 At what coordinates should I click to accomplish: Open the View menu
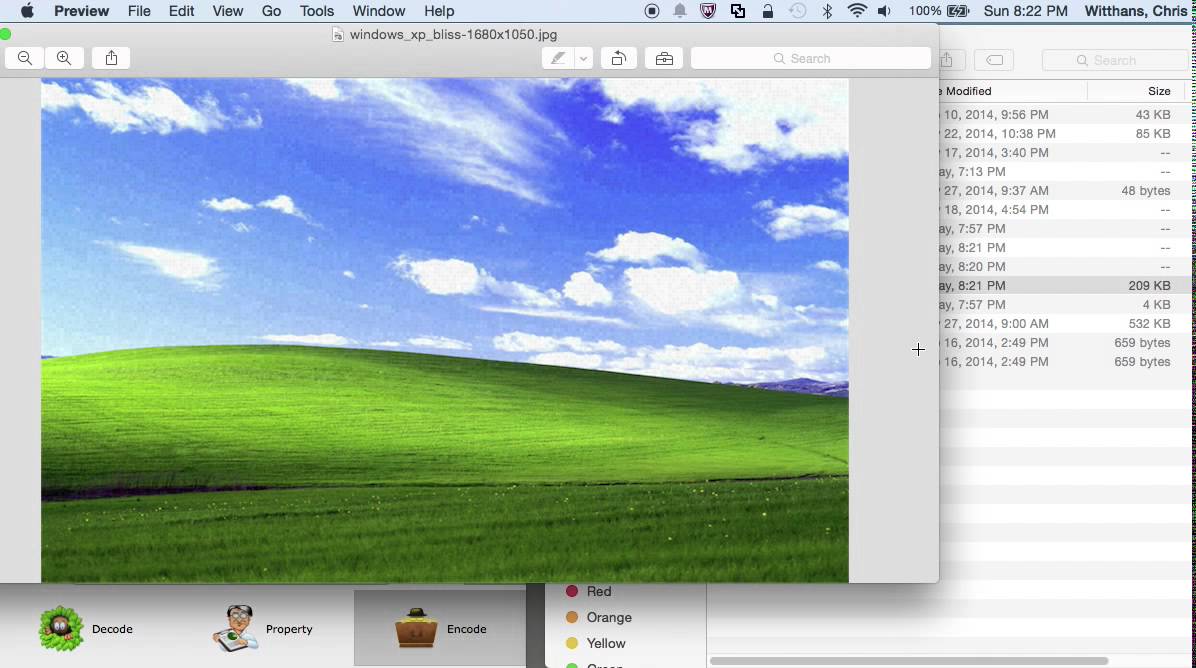point(227,11)
